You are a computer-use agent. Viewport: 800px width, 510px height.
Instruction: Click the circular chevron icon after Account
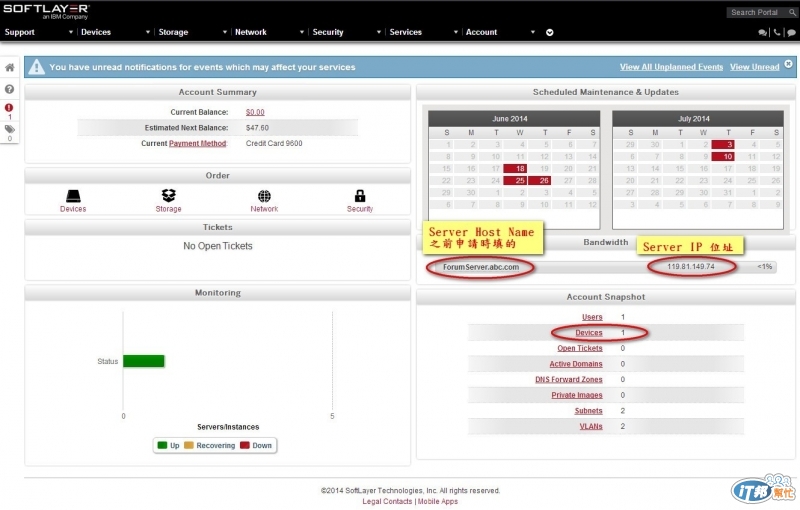pos(549,32)
